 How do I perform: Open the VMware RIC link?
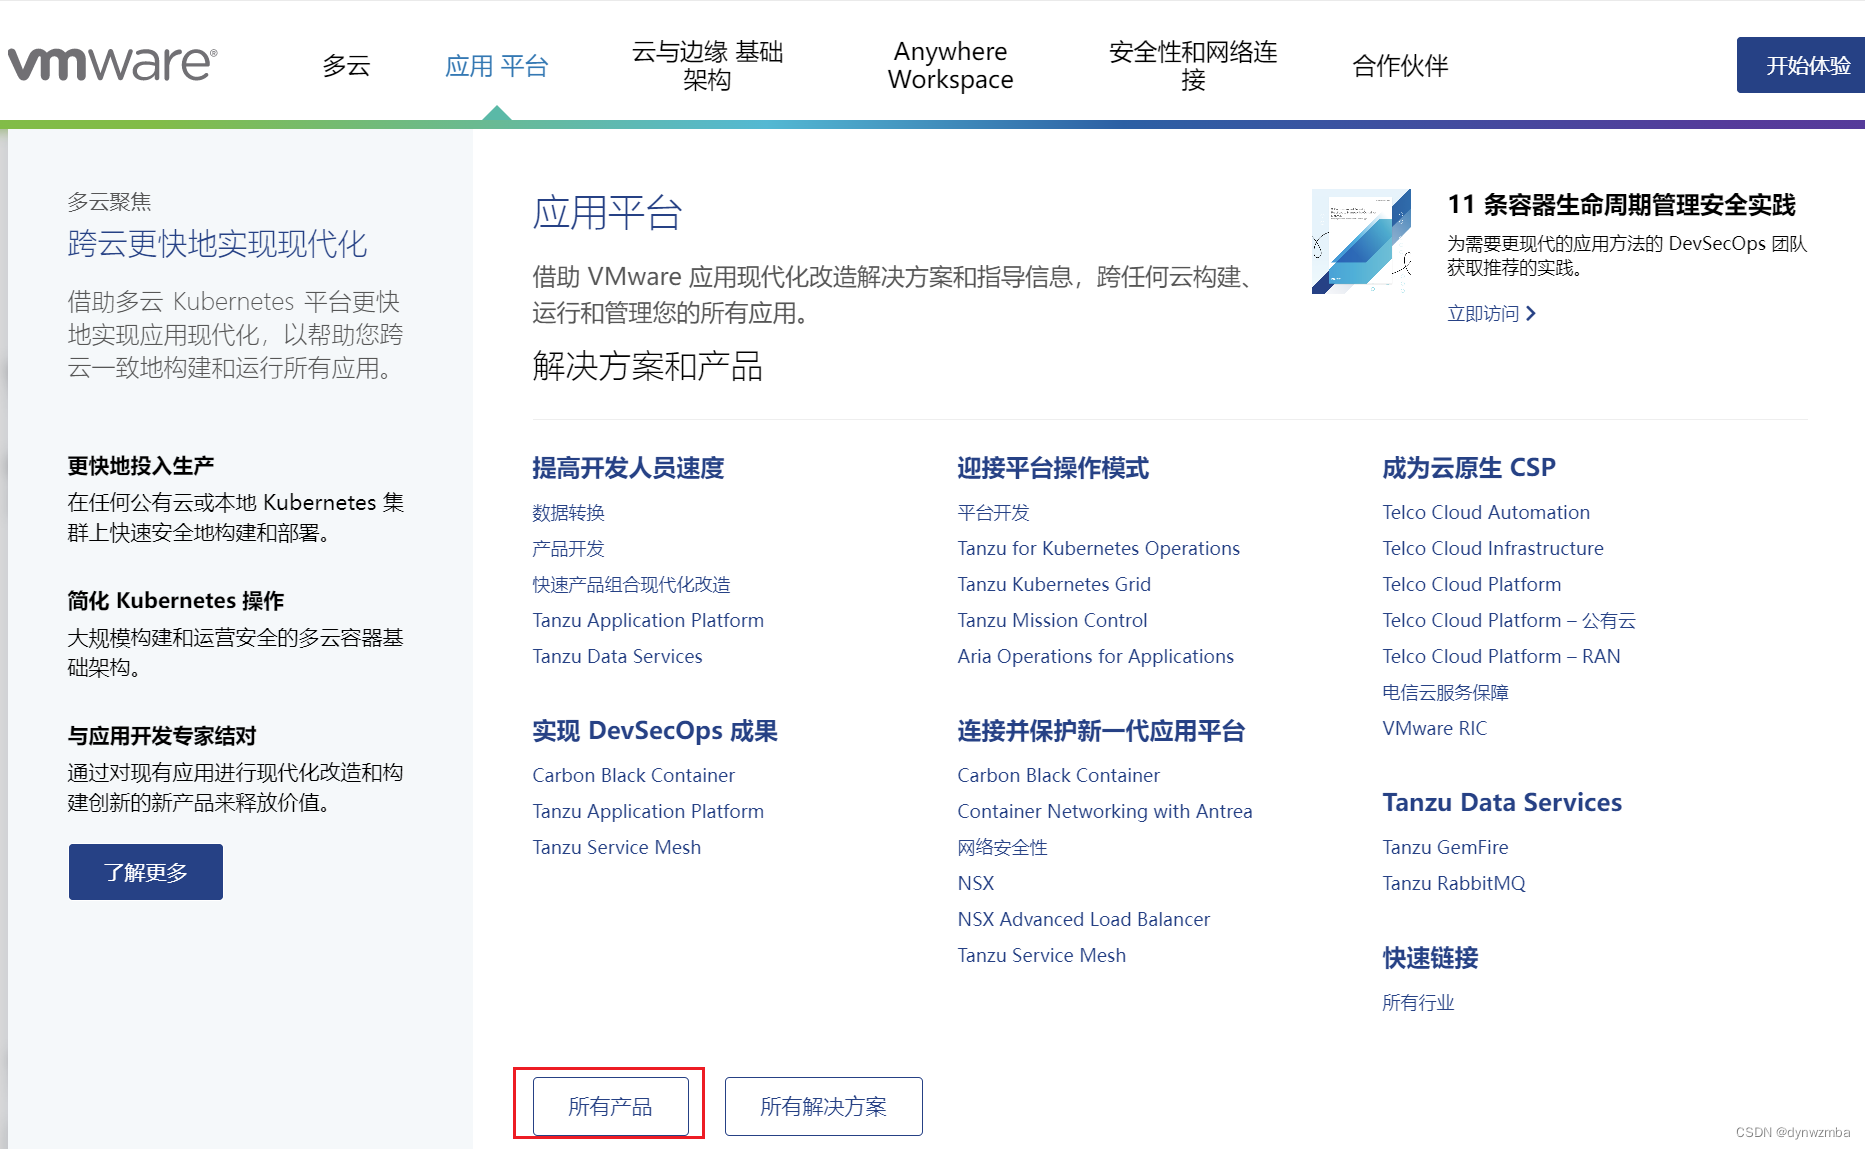coord(1434,729)
